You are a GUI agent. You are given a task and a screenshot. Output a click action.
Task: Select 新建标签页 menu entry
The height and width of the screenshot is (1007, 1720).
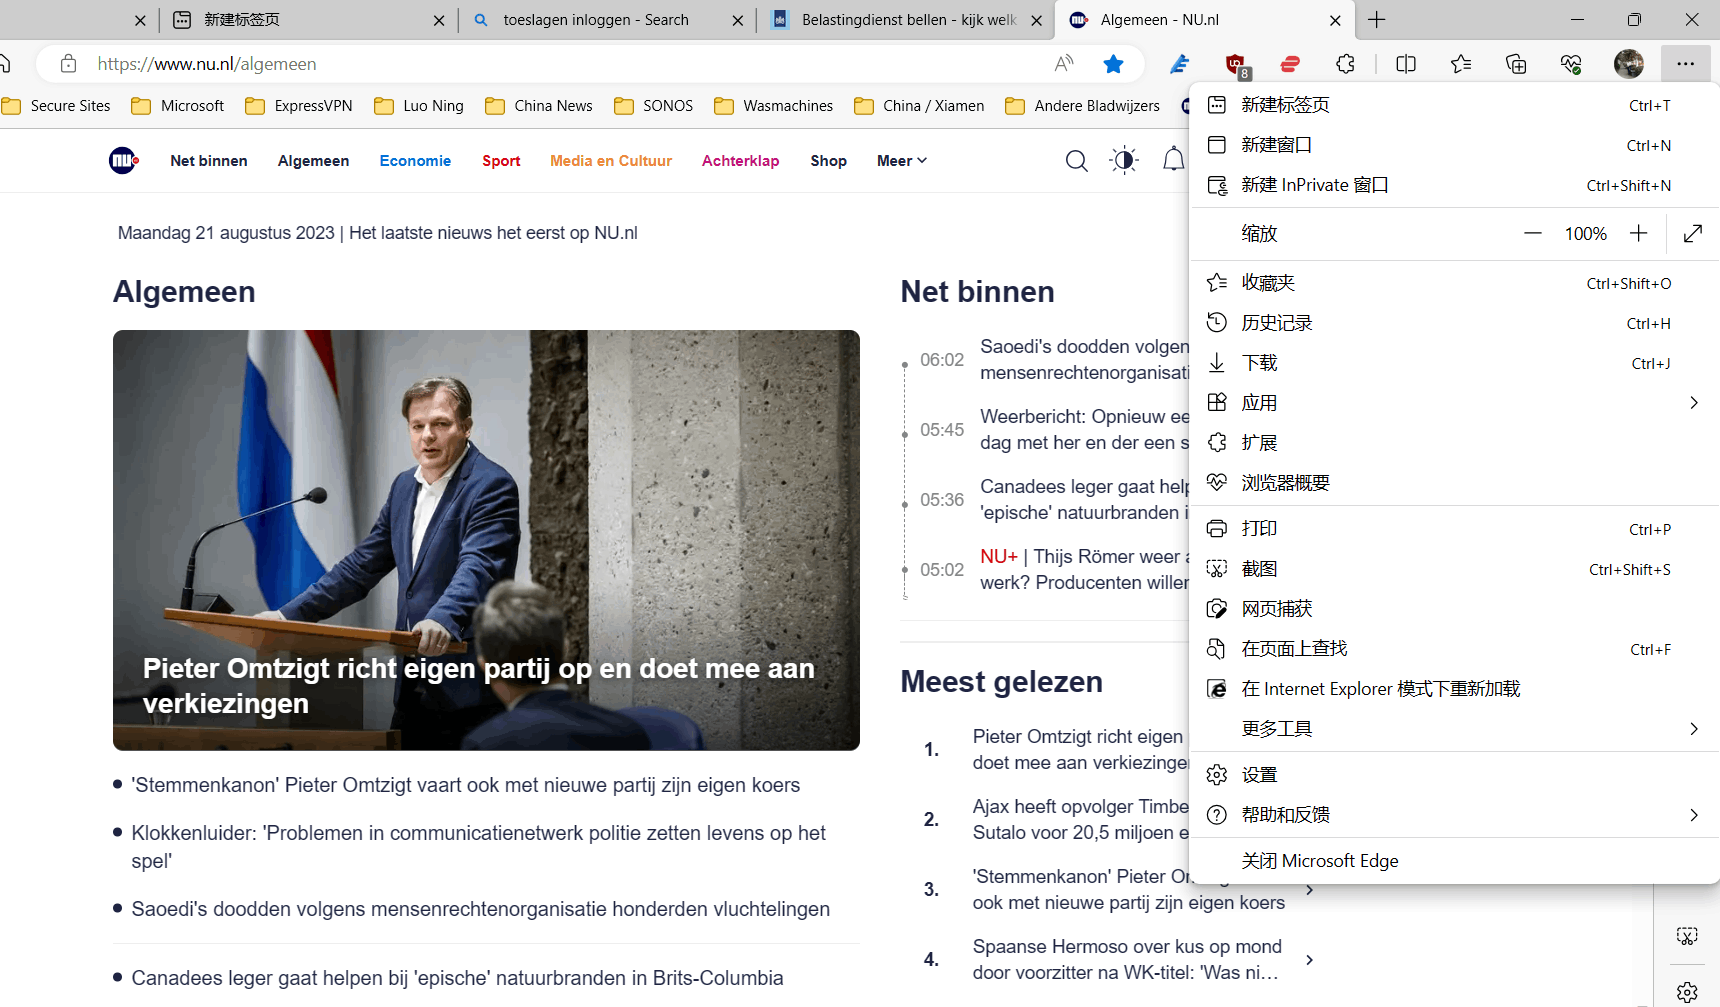point(1454,105)
